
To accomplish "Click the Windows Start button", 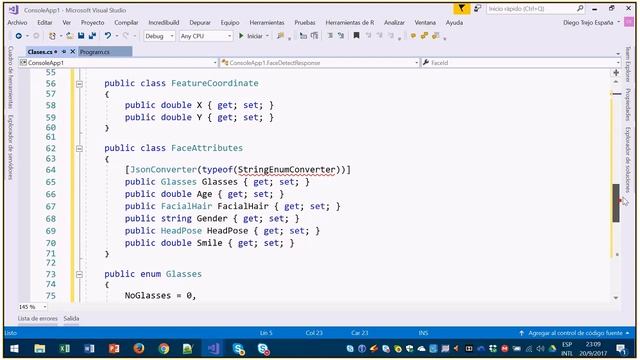I will pos(14,349).
